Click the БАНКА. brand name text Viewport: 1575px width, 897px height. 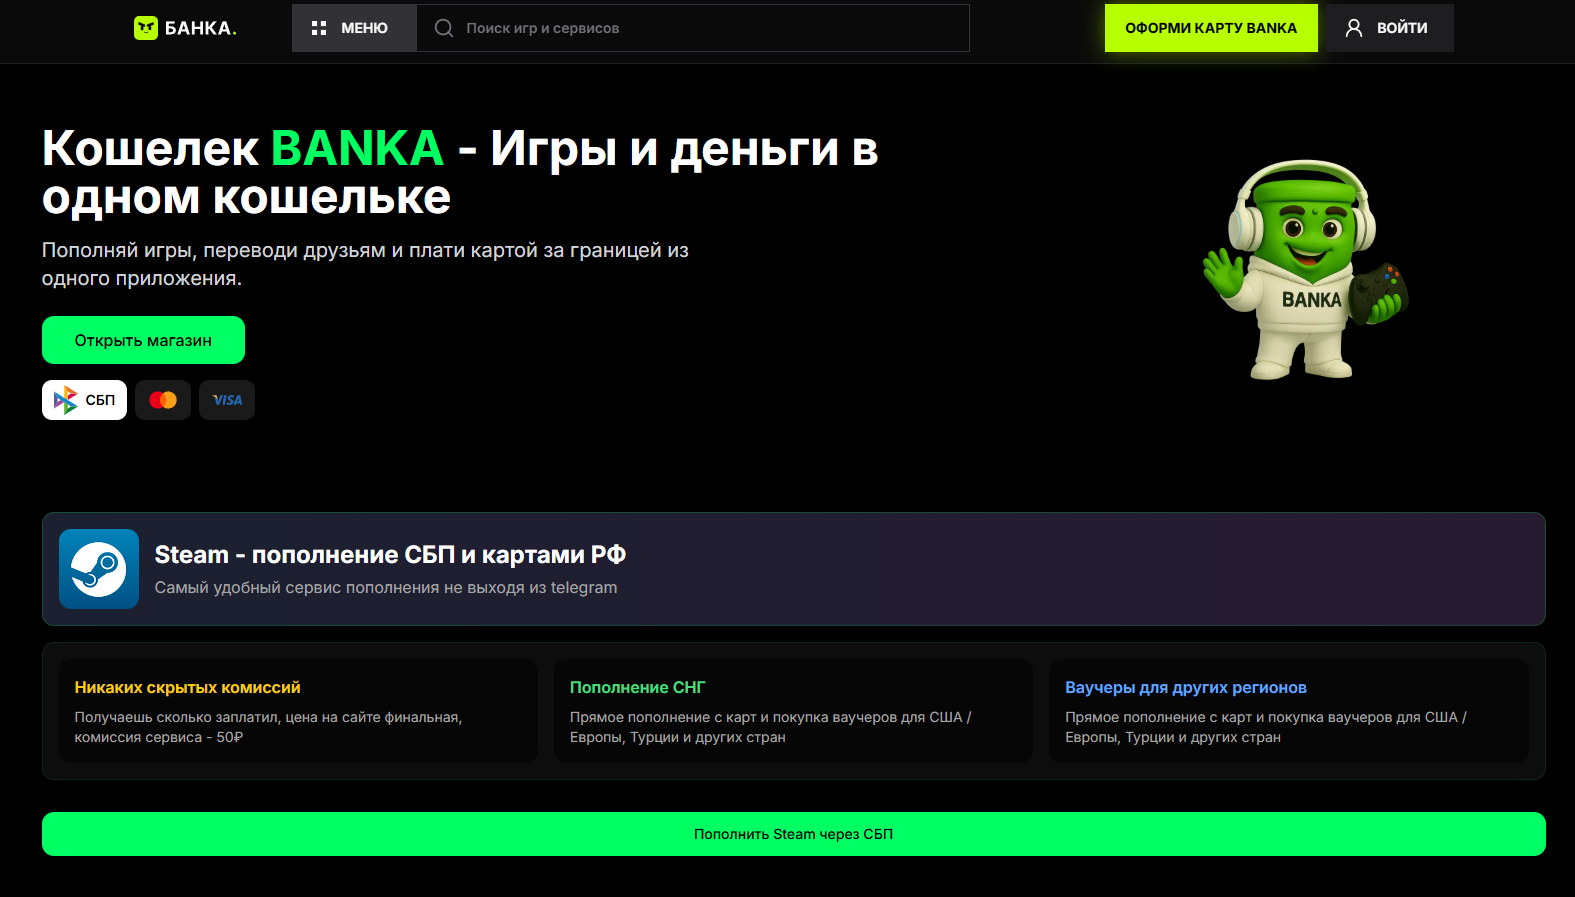coord(201,28)
